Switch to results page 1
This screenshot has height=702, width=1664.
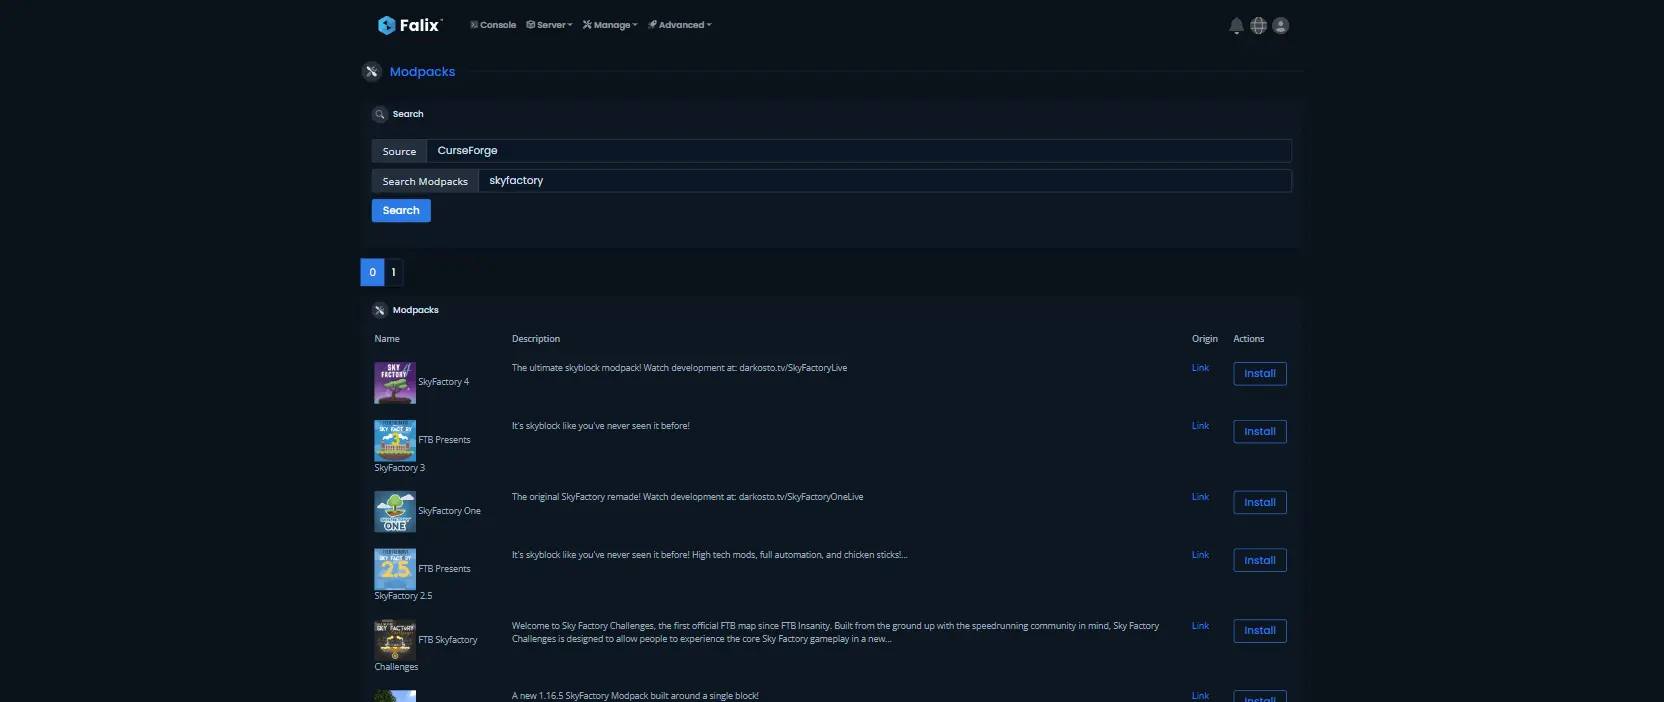pos(394,272)
